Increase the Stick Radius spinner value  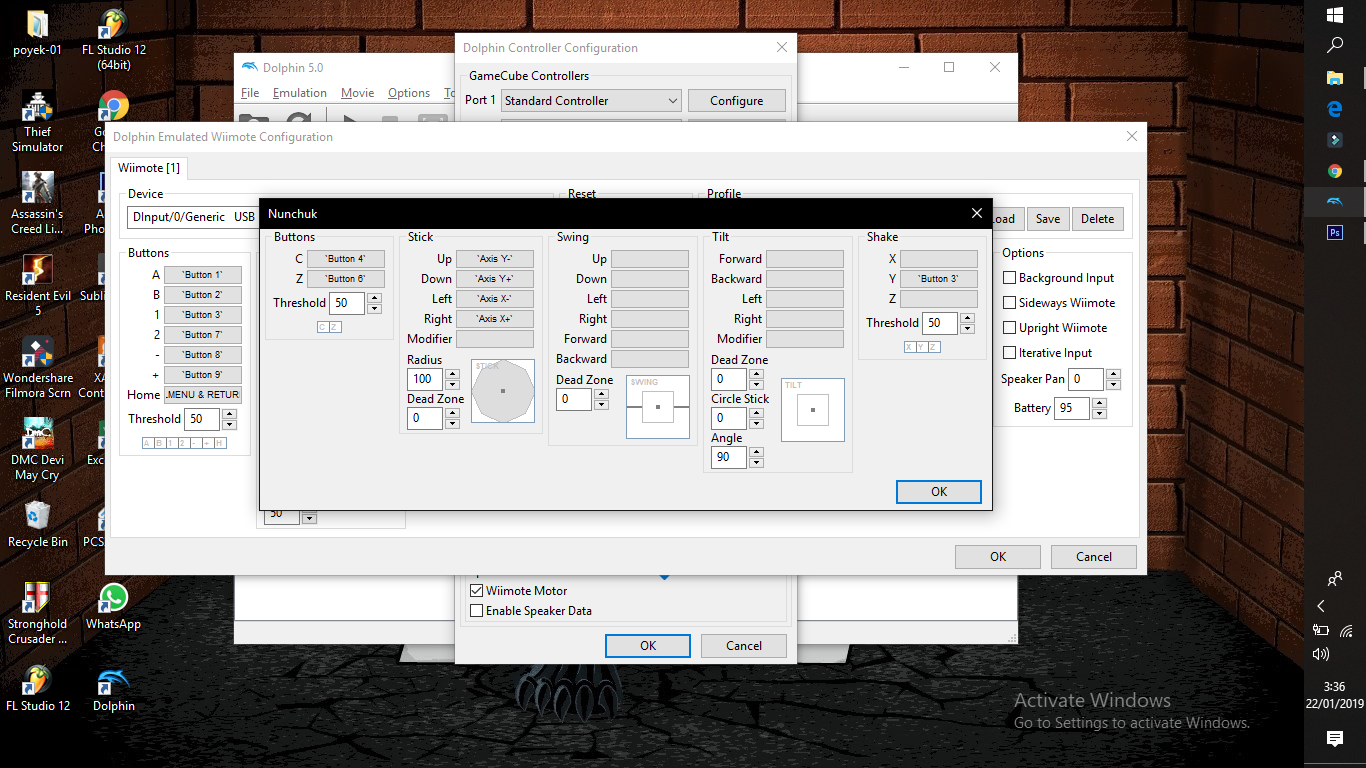click(452, 374)
